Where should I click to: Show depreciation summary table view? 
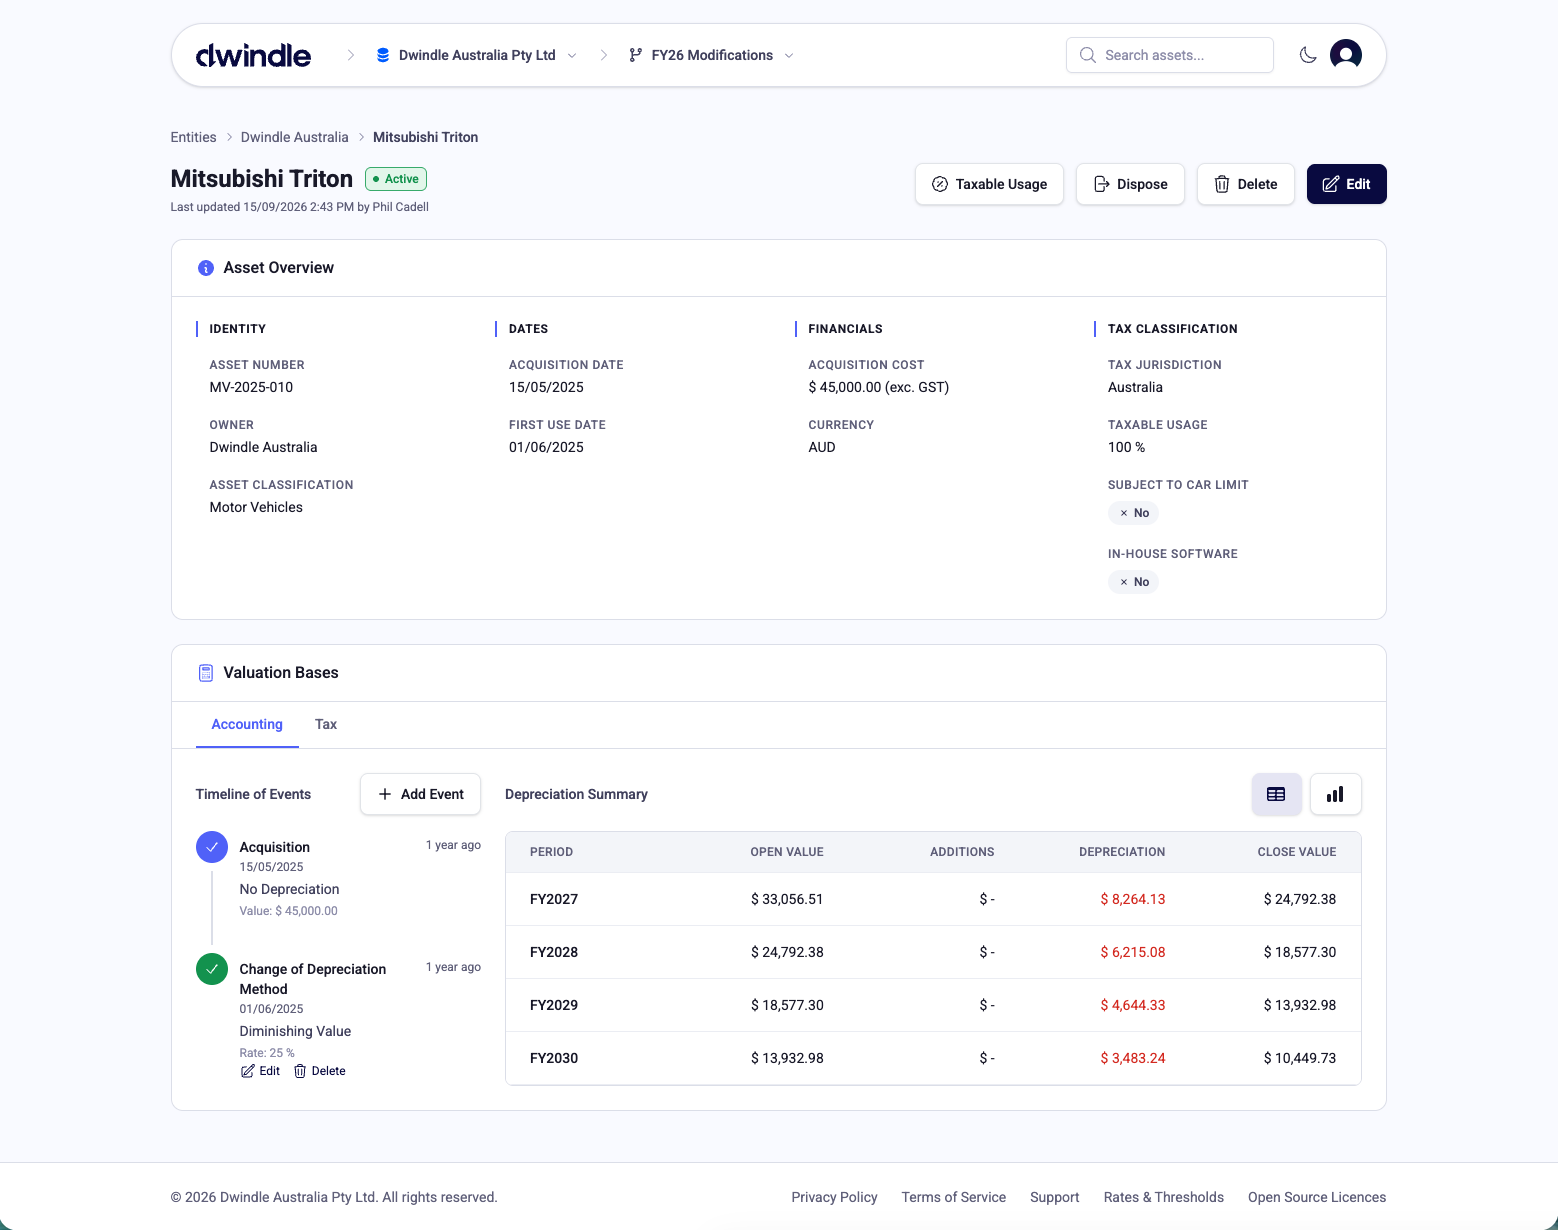coord(1276,794)
